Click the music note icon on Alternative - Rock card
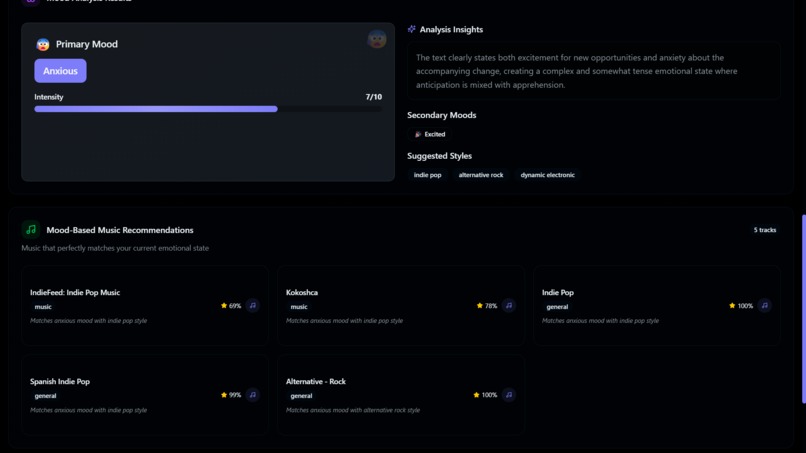The height and width of the screenshot is (453, 806). pyautogui.click(x=508, y=395)
